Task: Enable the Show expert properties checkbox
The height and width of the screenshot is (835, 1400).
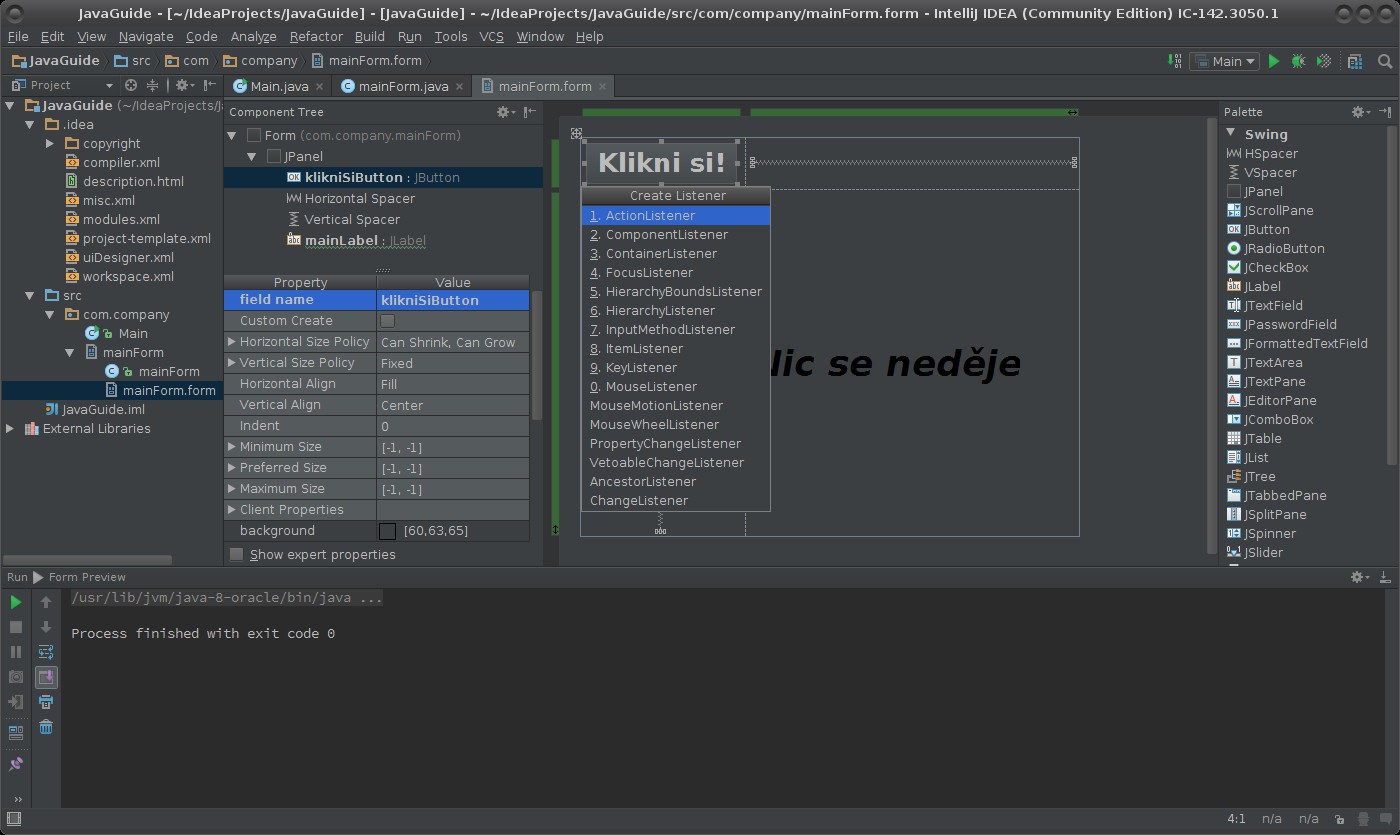Action: point(237,554)
